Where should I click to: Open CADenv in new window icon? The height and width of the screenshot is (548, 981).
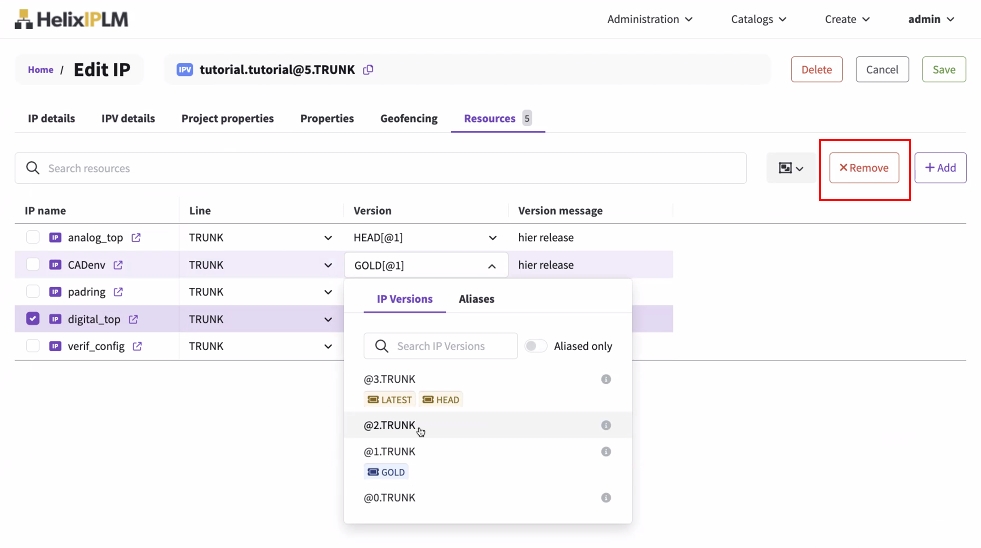pyautogui.click(x=118, y=265)
